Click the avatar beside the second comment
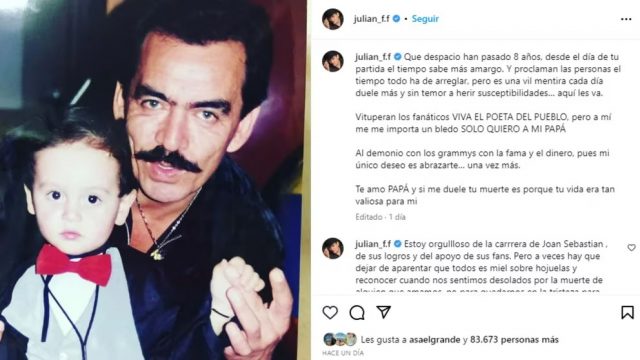Viewport: 640px width, 360px height. click(333, 248)
